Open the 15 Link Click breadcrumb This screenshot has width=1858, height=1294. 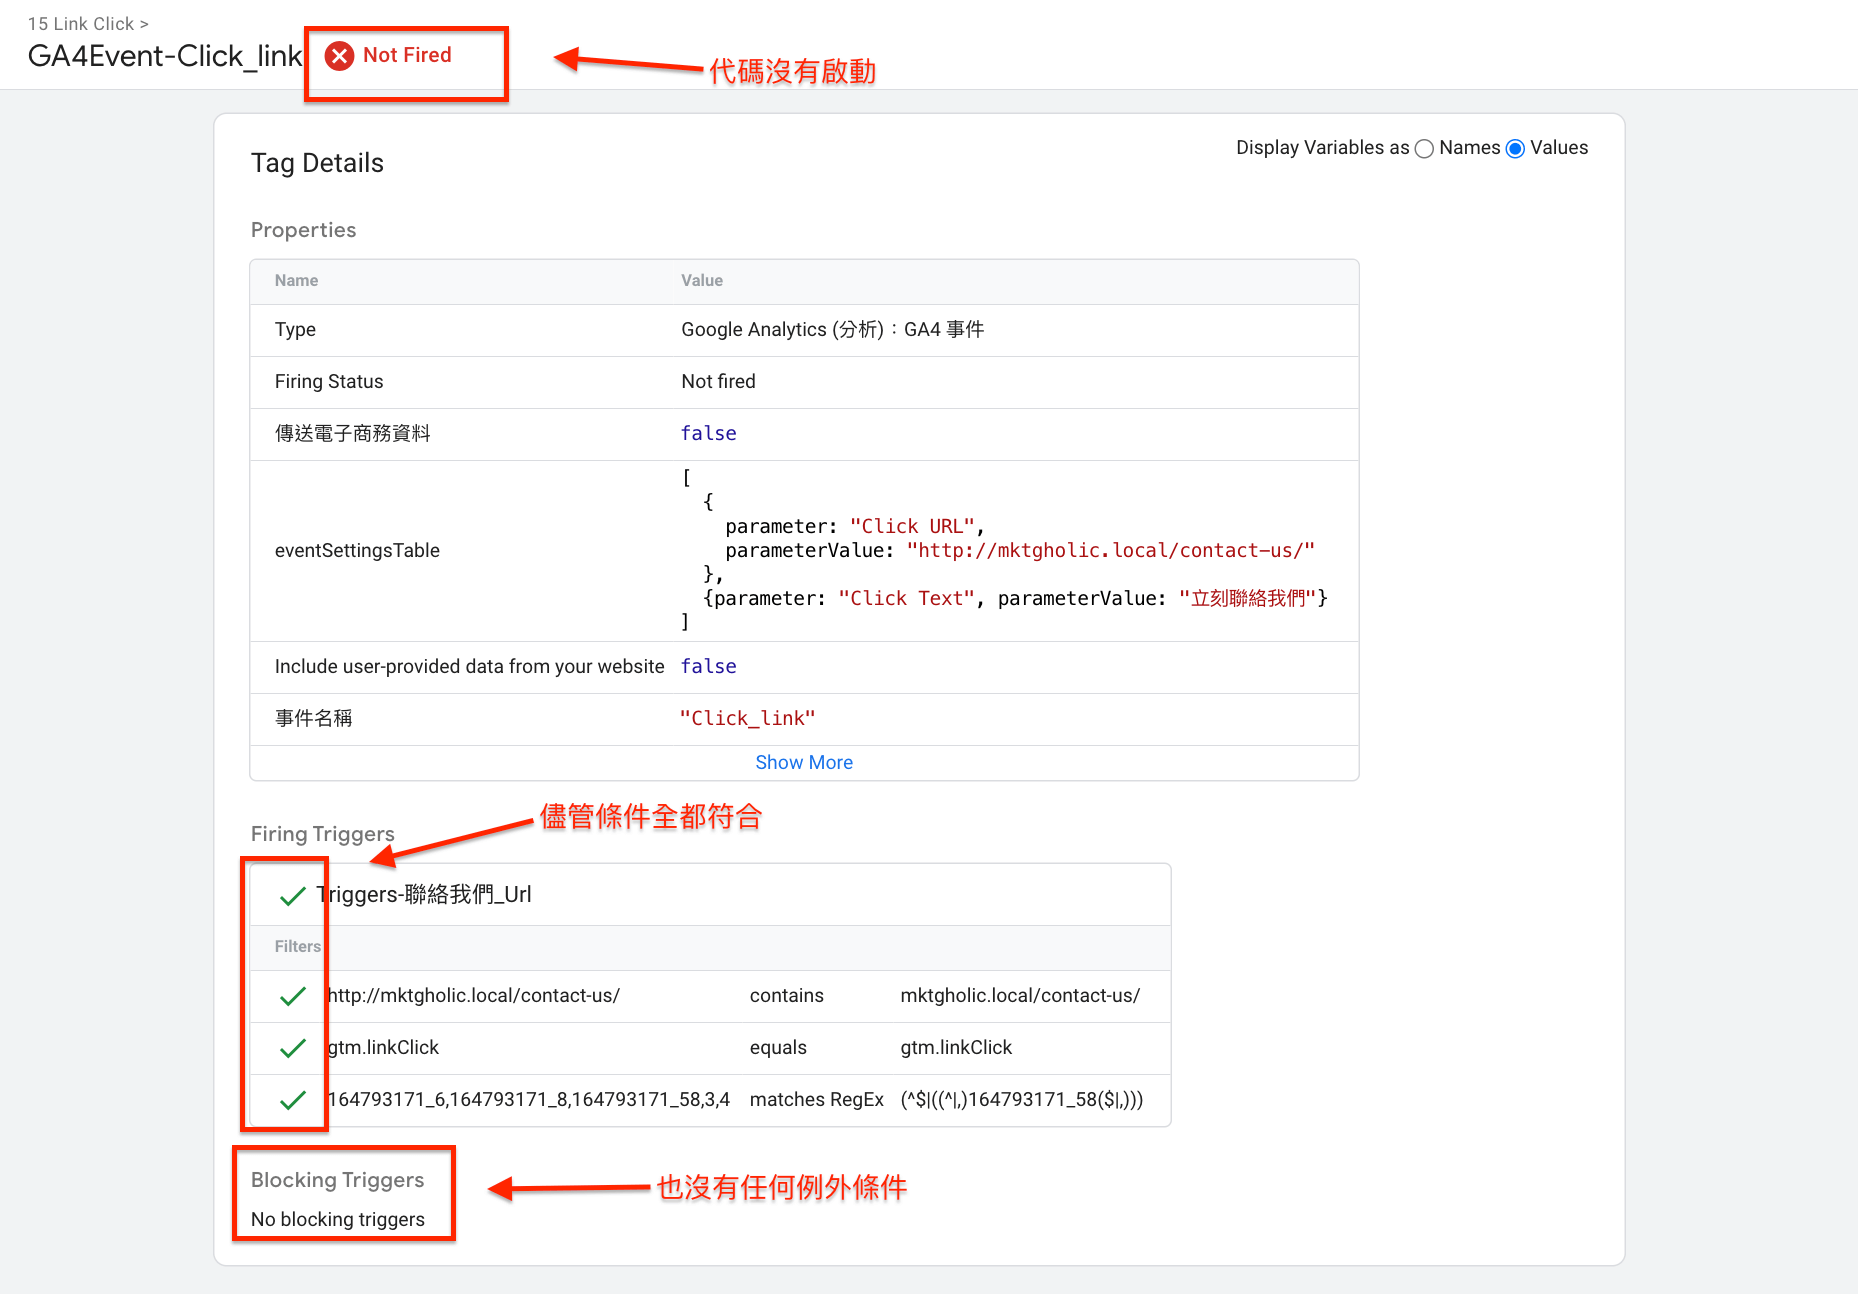pyautogui.click(x=80, y=23)
